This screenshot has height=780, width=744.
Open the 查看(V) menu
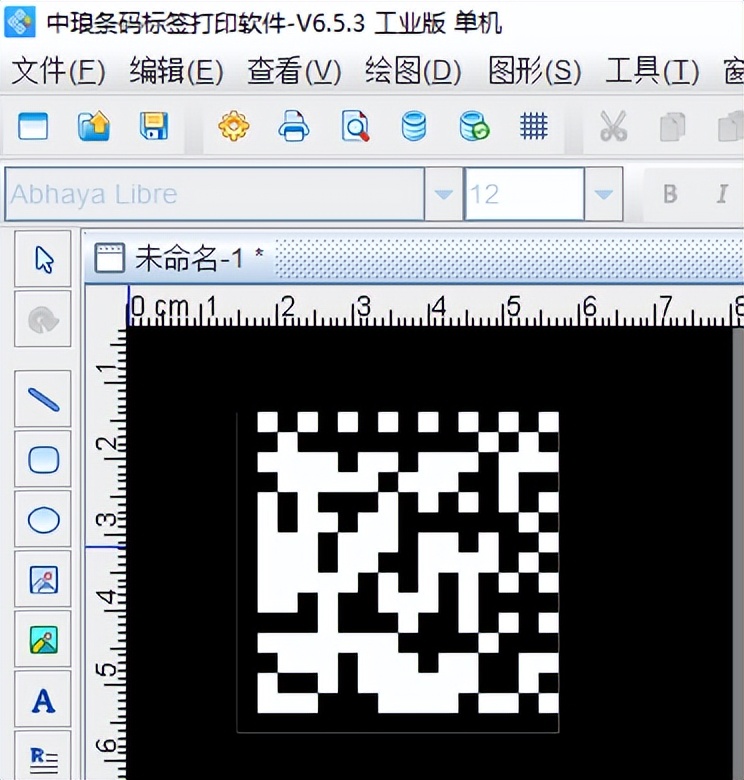(294, 71)
